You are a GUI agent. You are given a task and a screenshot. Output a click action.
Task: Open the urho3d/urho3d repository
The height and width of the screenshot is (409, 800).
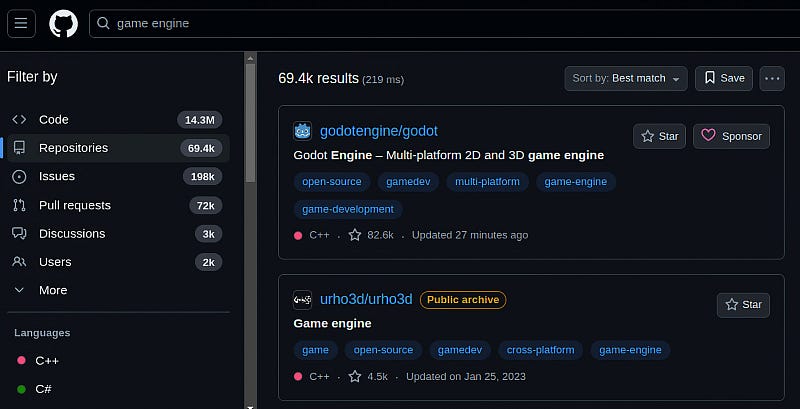(366, 299)
